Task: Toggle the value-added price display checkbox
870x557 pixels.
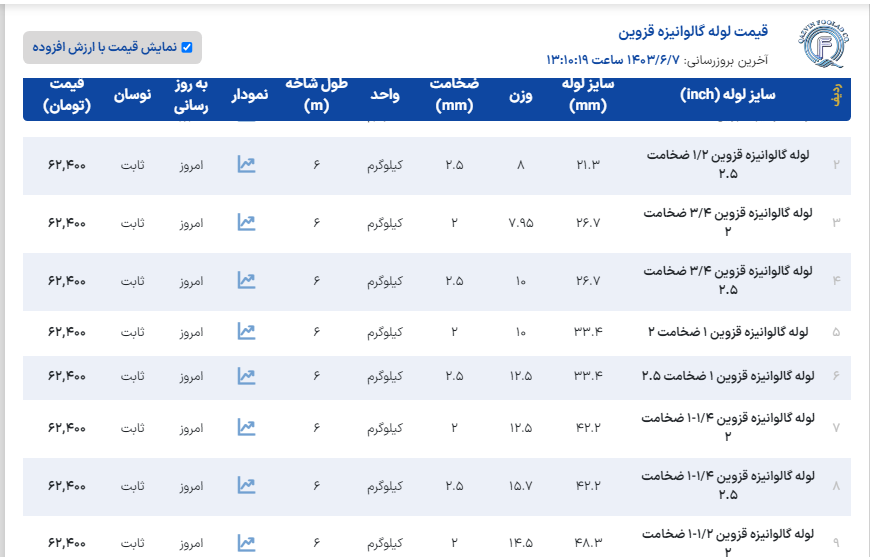Action: [186, 47]
